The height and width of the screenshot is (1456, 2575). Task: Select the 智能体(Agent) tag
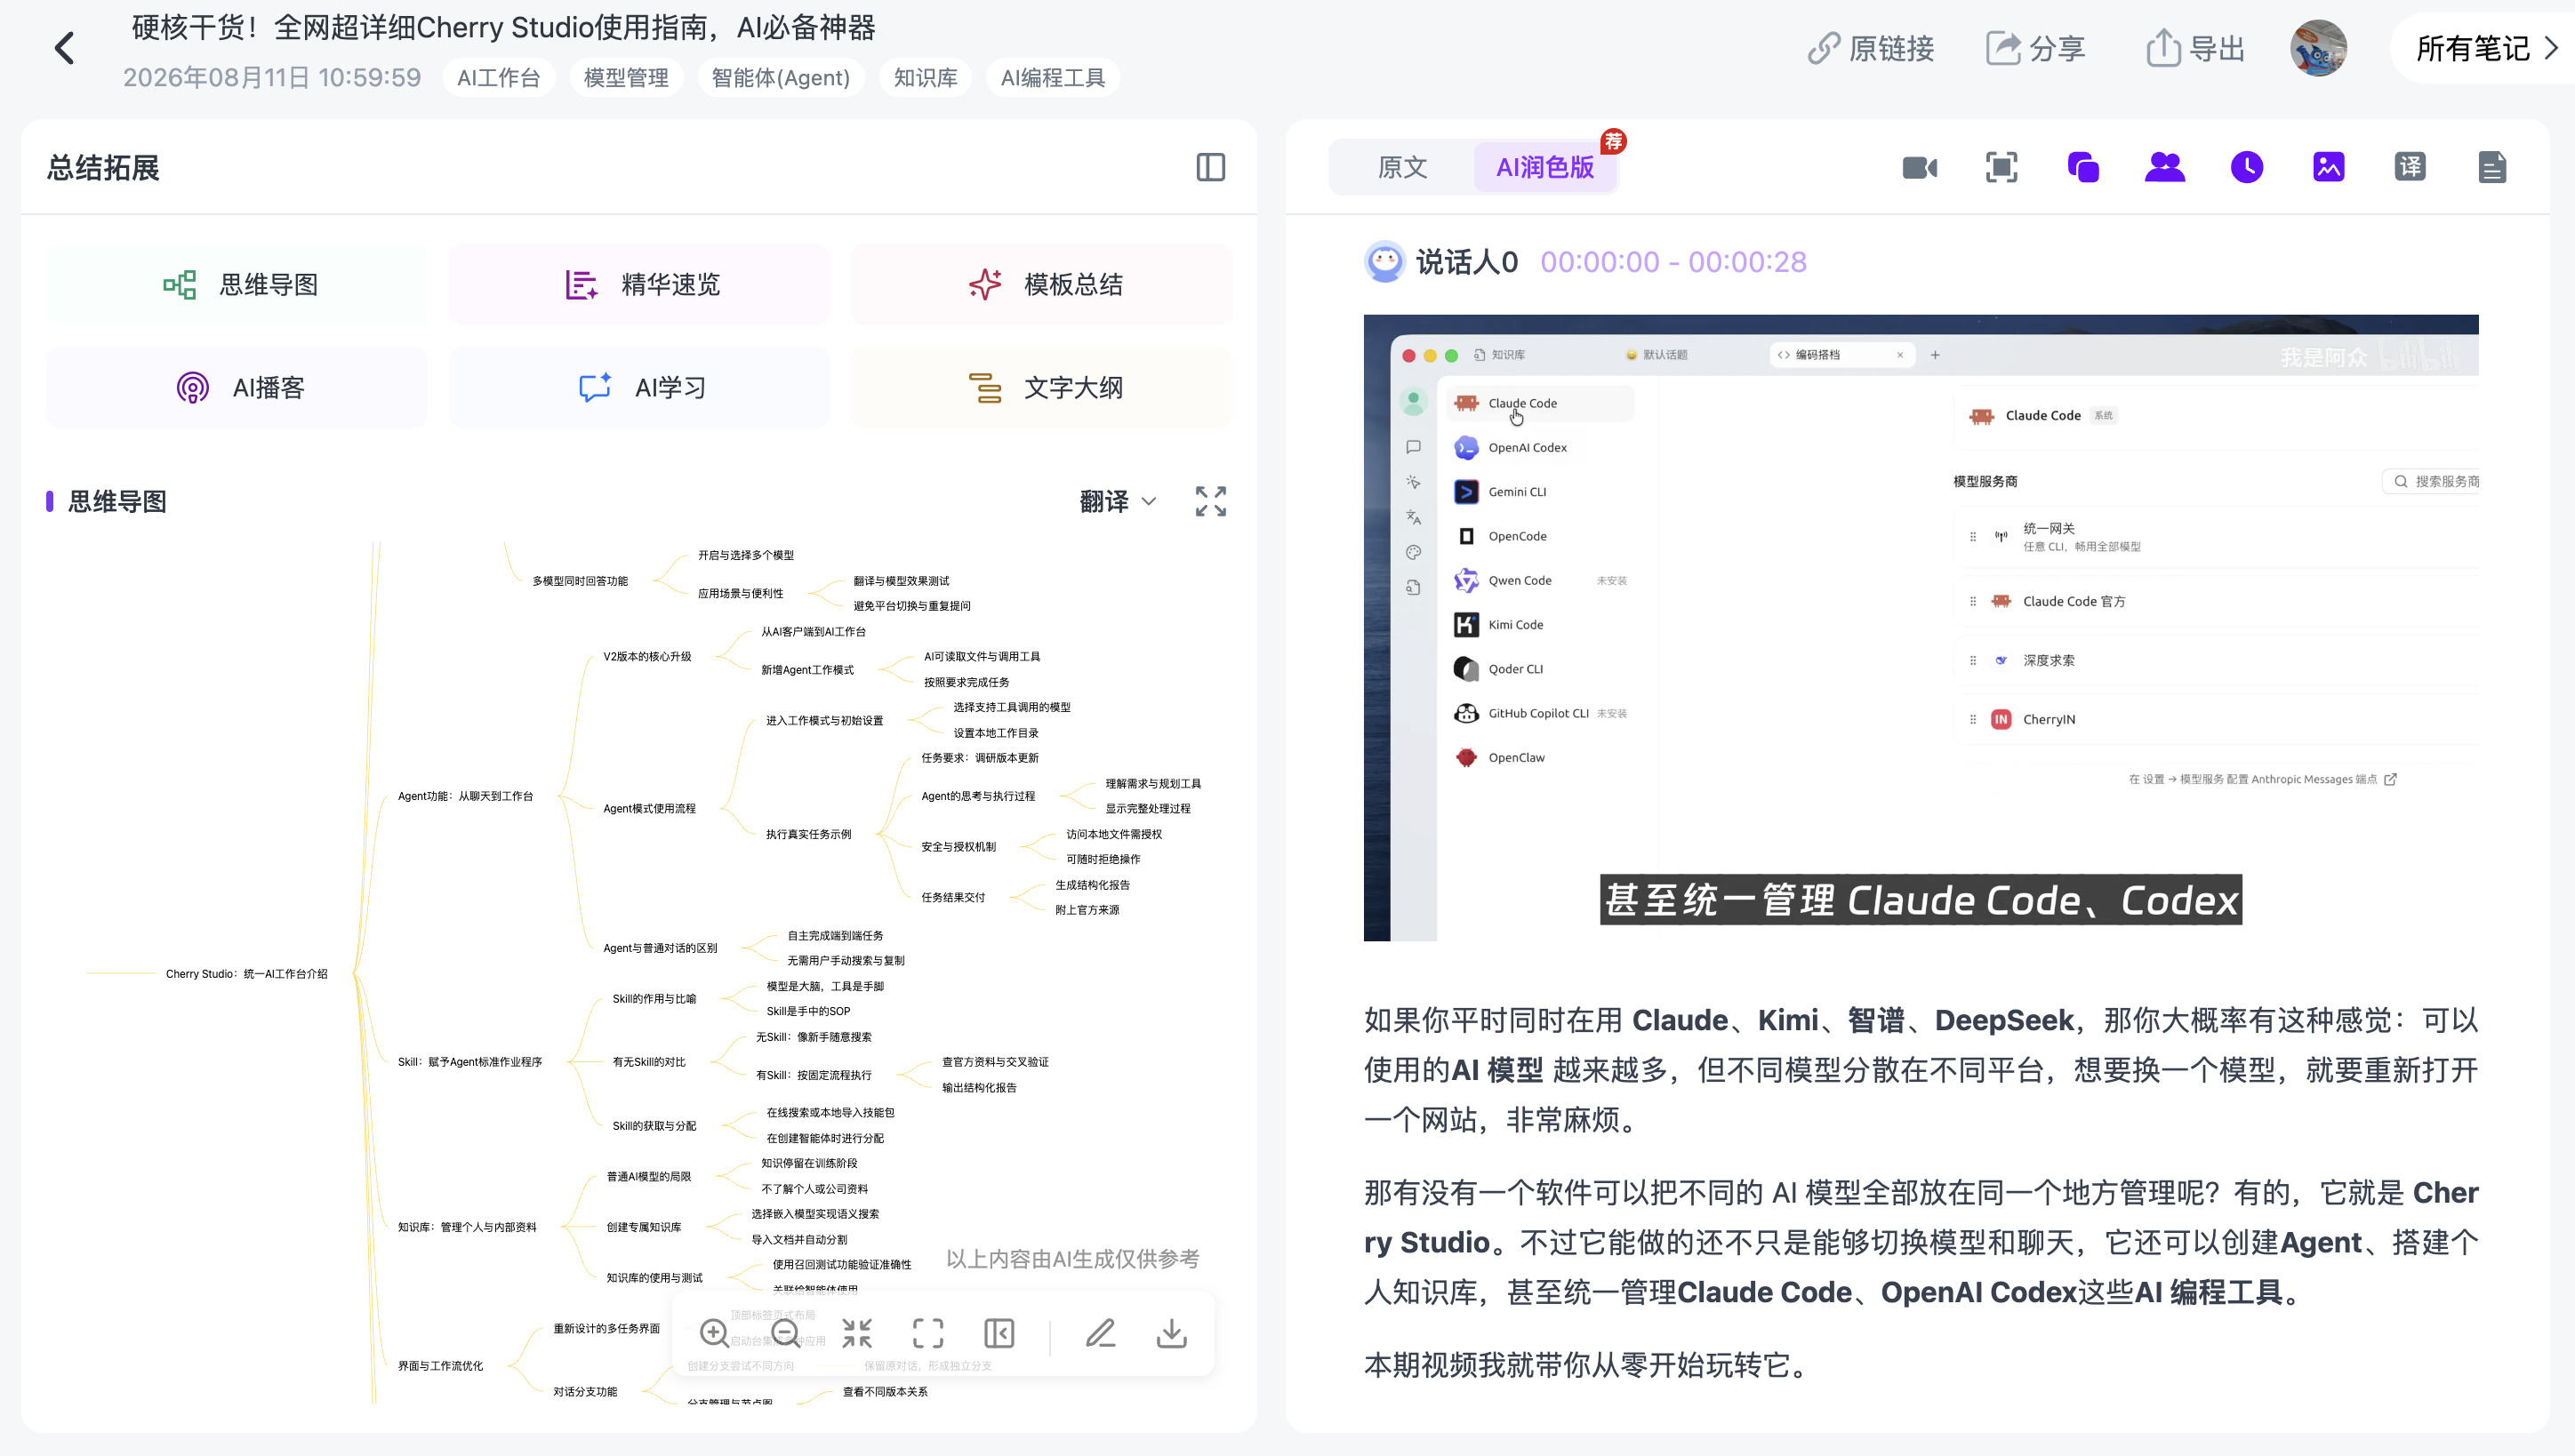tap(780, 78)
